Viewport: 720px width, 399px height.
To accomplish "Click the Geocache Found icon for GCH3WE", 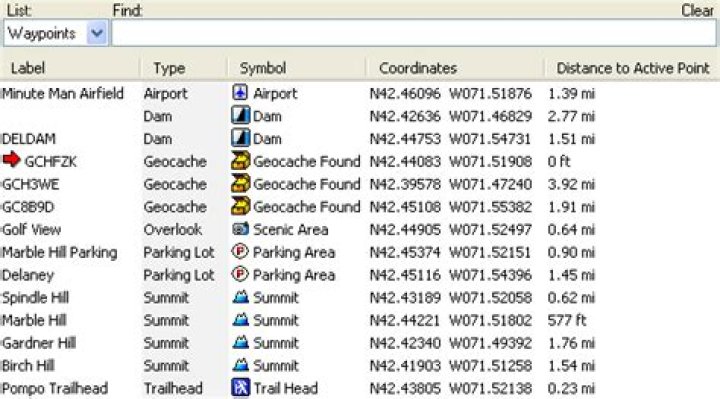I will tap(240, 184).
